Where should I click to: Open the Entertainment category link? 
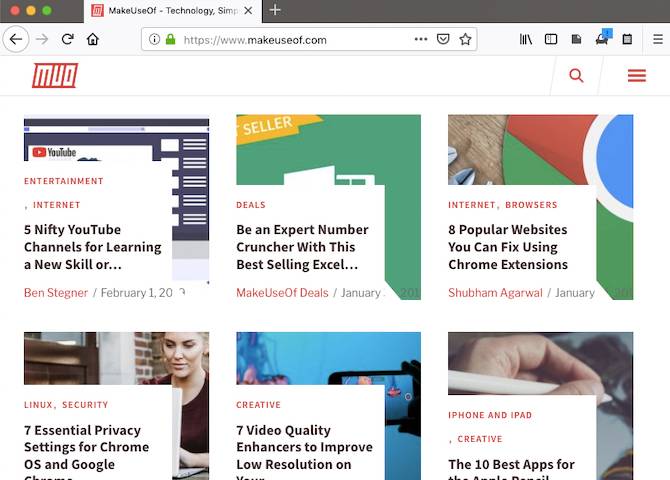64,181
